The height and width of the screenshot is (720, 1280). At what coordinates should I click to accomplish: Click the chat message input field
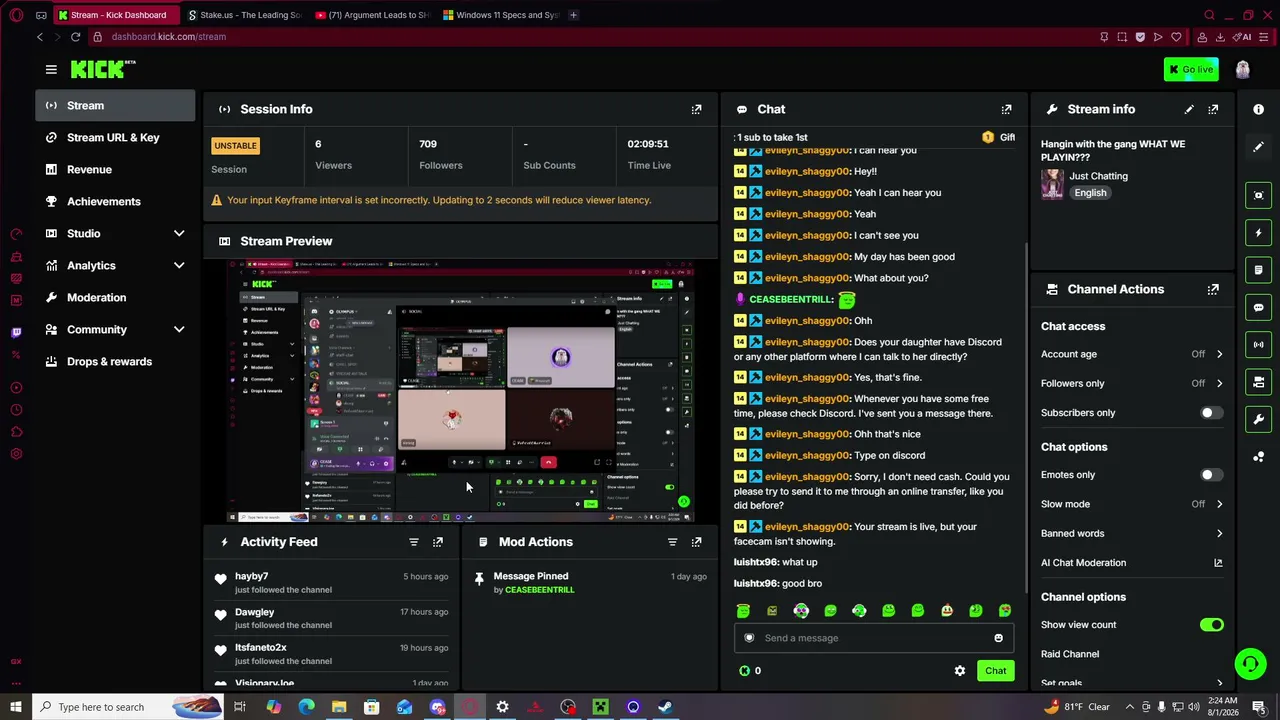(x=875, y=638)
